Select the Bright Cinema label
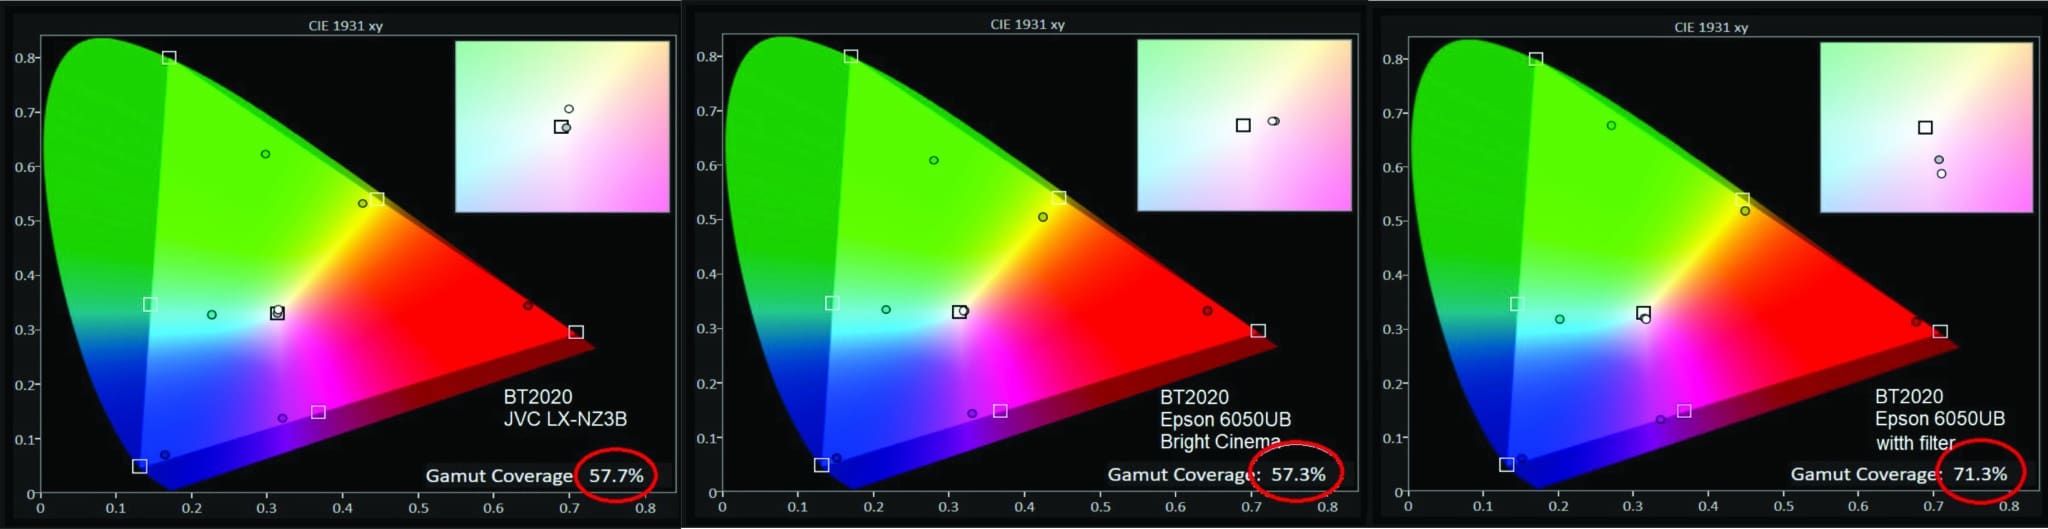The image size is (2048, 529). click(1220, 442)
